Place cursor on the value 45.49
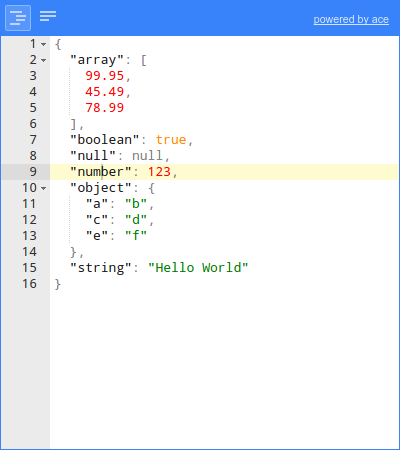Screen dimensions: 400x450 [x=105, y=92]
